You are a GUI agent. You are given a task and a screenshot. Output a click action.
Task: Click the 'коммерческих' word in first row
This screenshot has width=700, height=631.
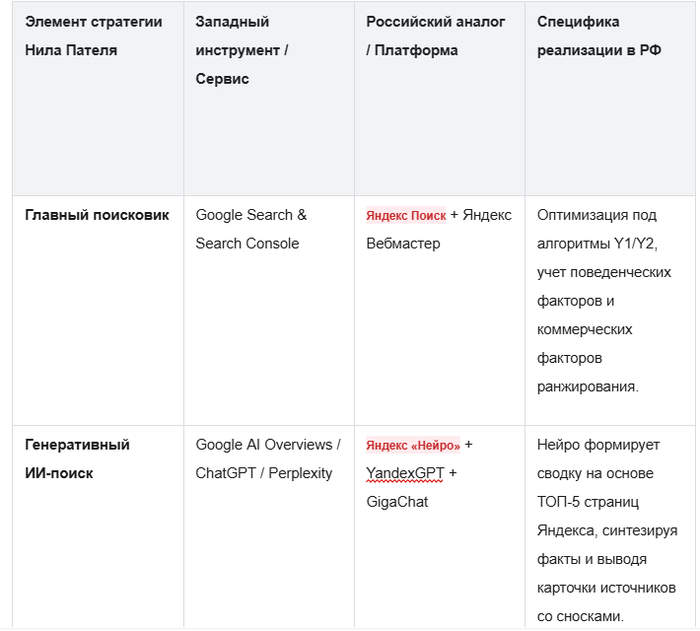[584, 330]
